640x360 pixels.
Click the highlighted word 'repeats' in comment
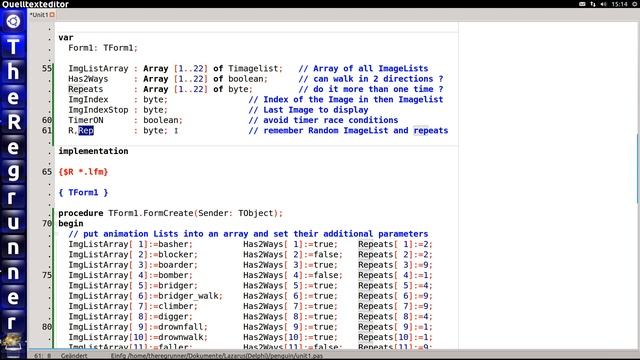(x=431, y=131)
